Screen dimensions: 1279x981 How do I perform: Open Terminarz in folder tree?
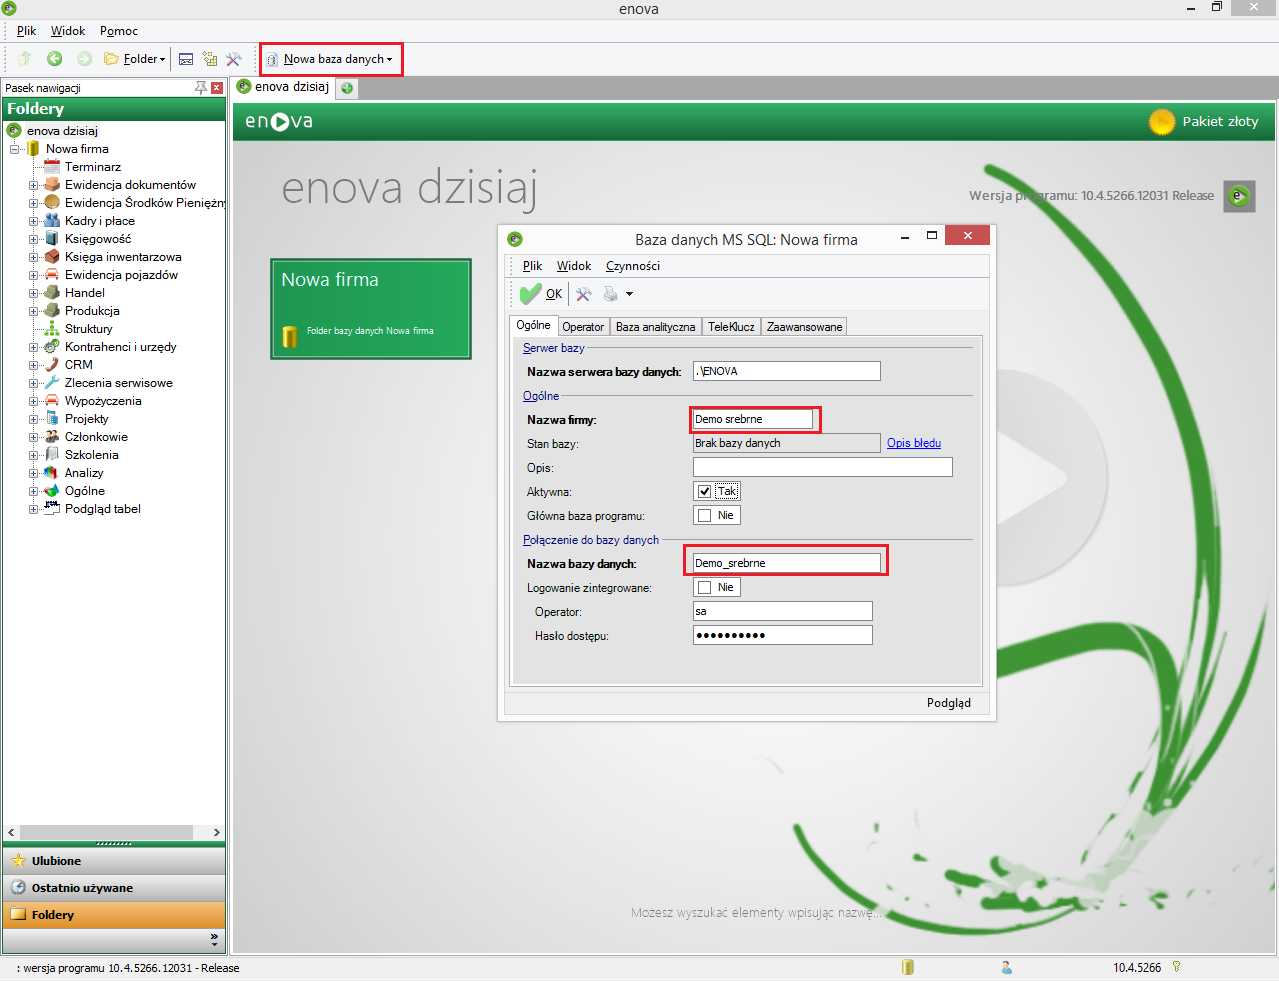[93, 167]
